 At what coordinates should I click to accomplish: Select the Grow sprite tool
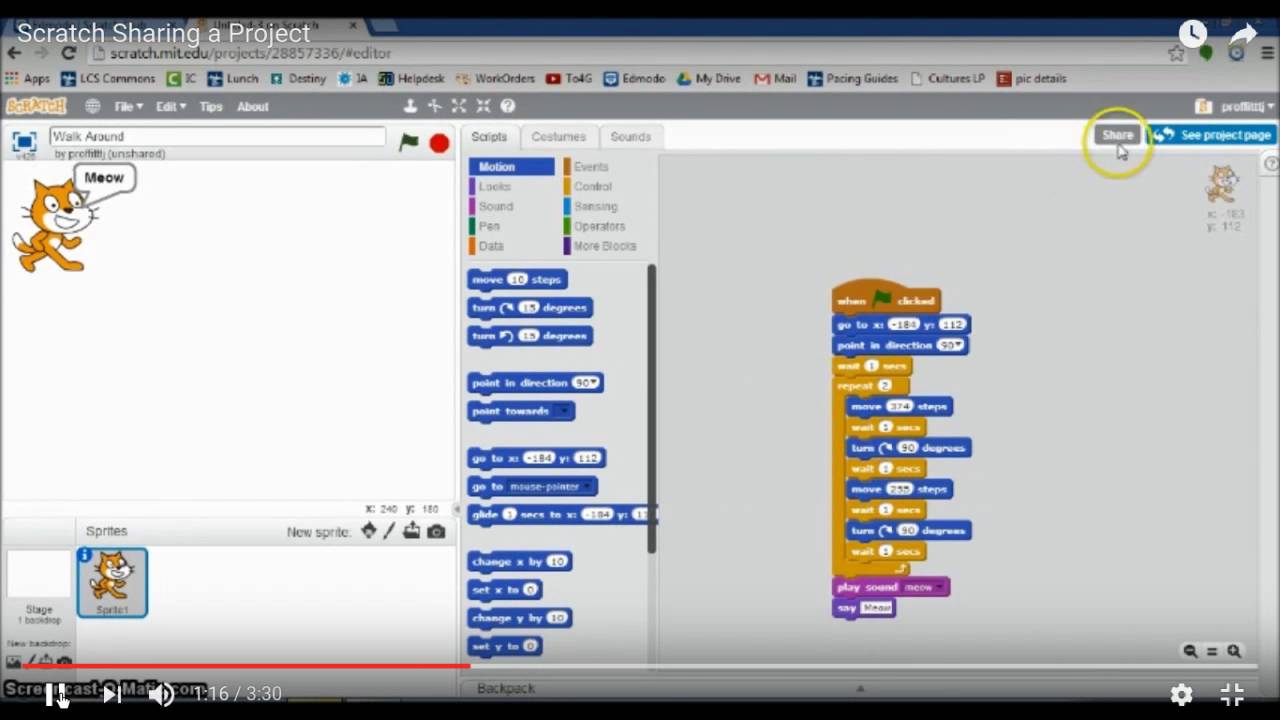pyautogui.click(x=459, y=106)
